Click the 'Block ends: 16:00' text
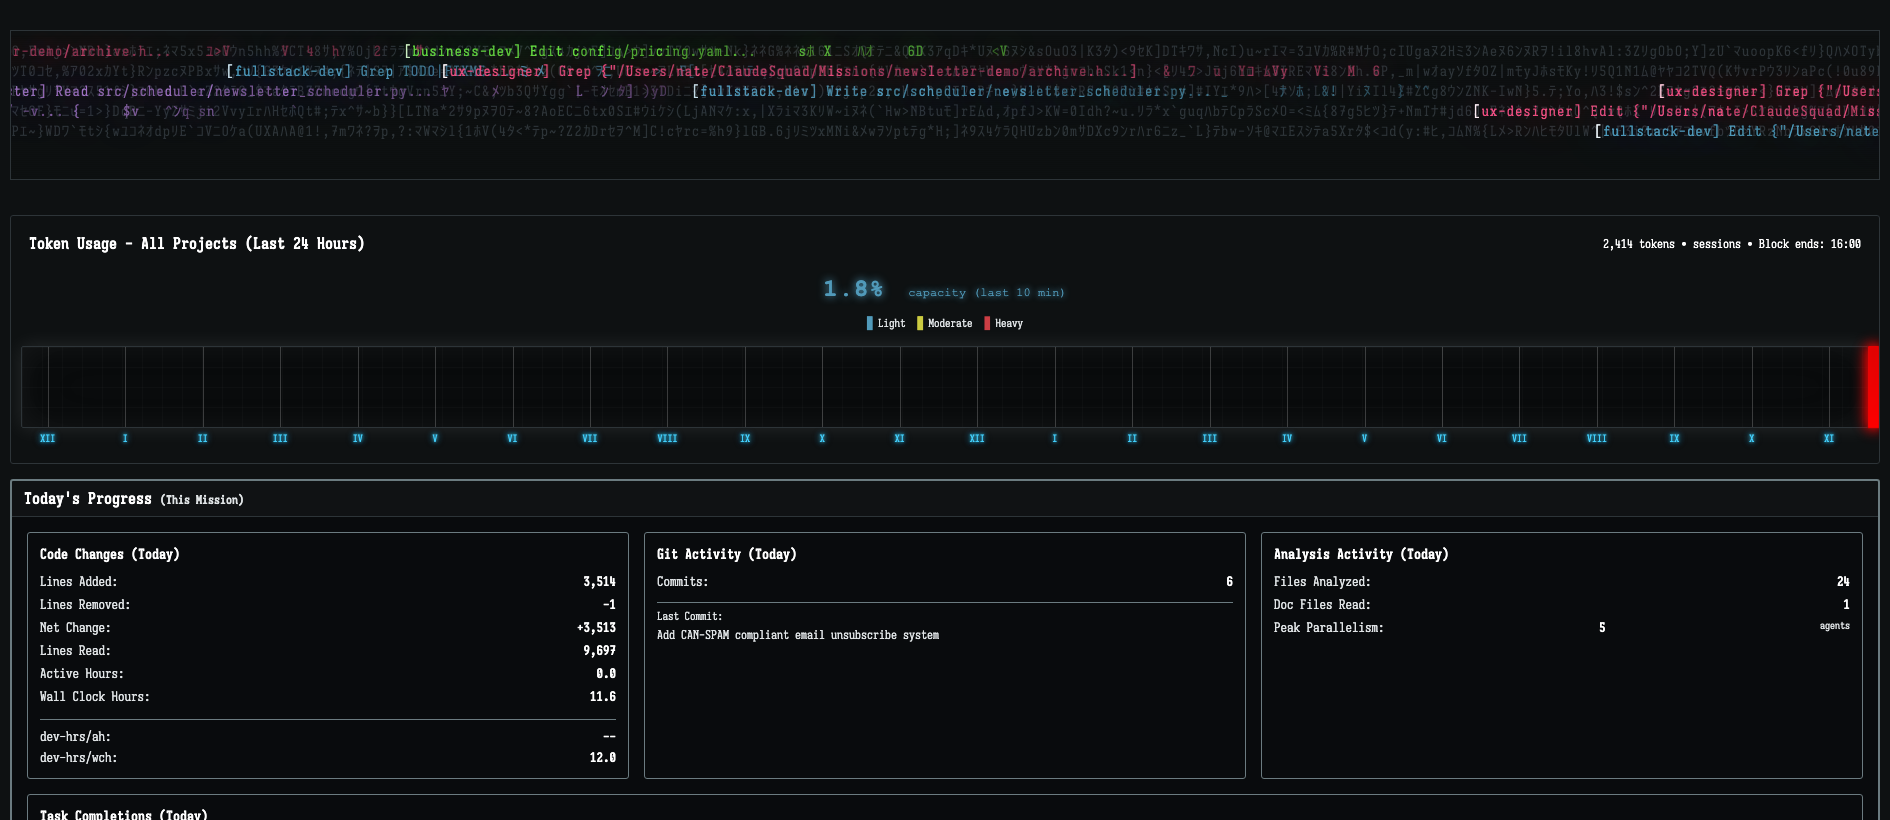This screenshot has width=1890, height=820. pos(1809,244)
